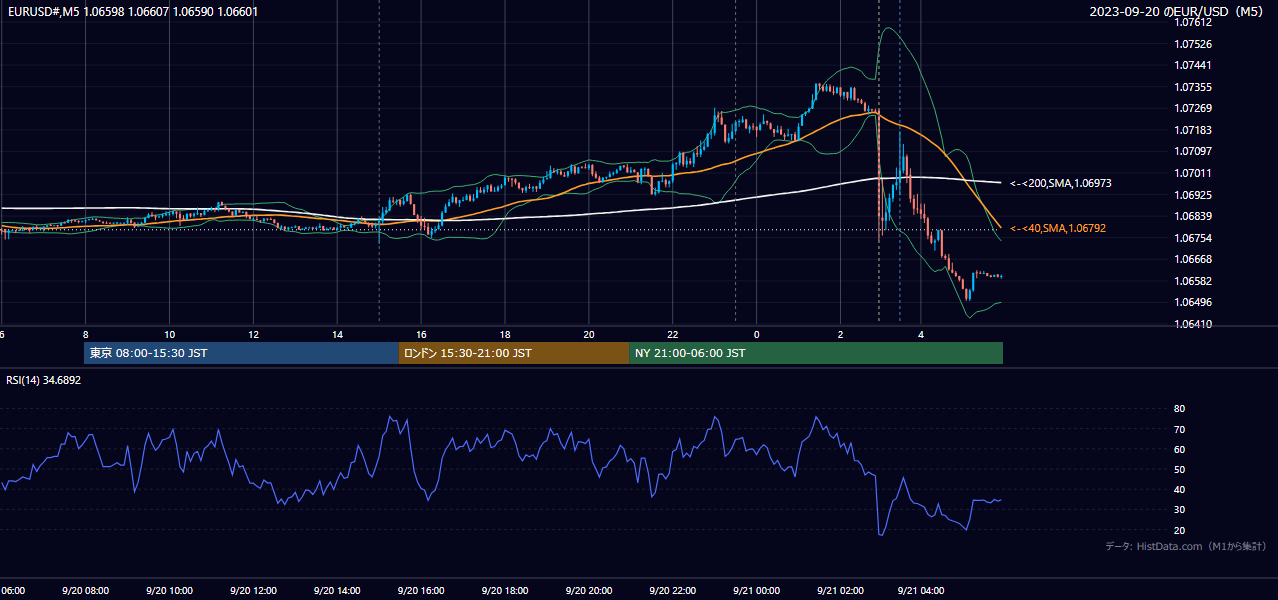
Task: Click the 9/20 16:00 date label
Action: [x=421, y=591]
